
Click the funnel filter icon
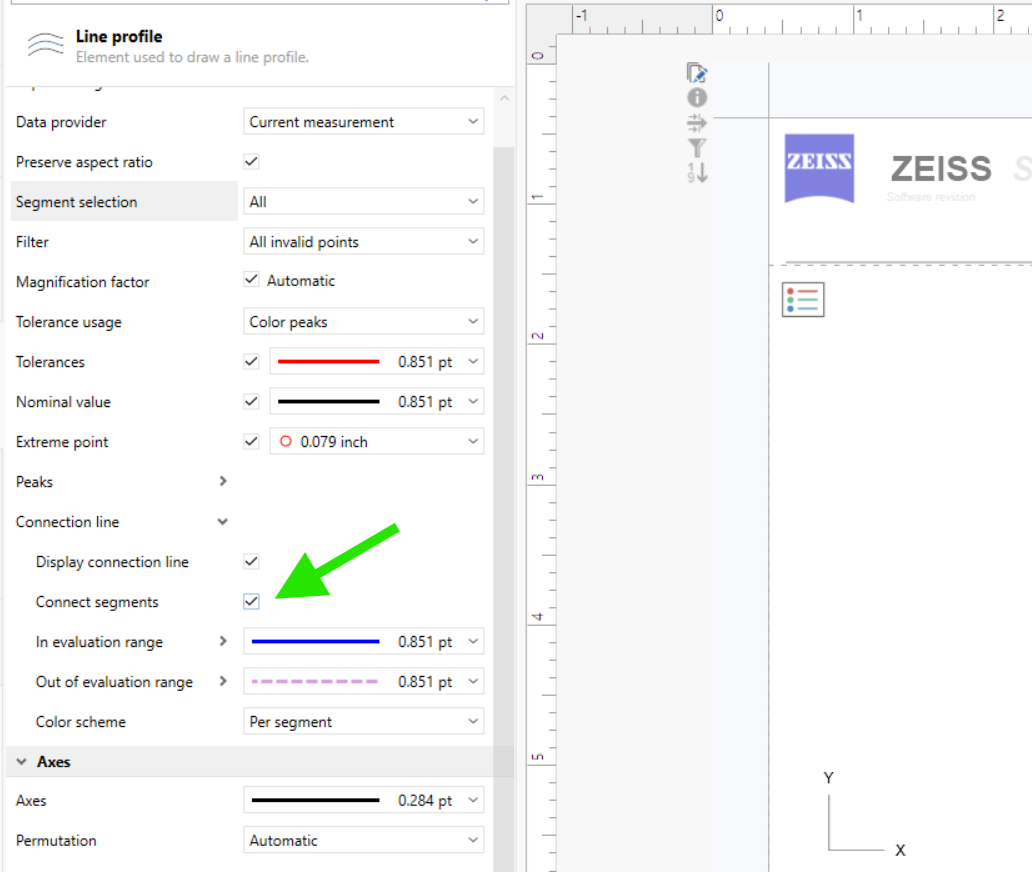coord(697,147)
